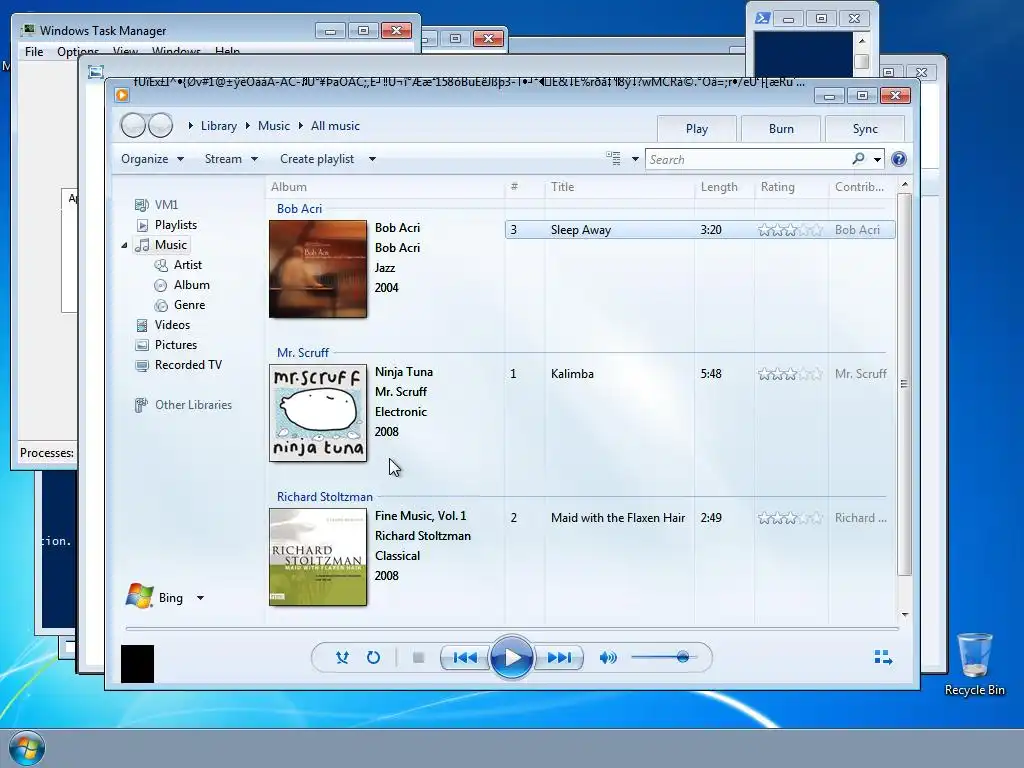Screen dimensions: 1024x768
Task: Select Maid with the Flaxen Hair track
Action: point(699,518)
